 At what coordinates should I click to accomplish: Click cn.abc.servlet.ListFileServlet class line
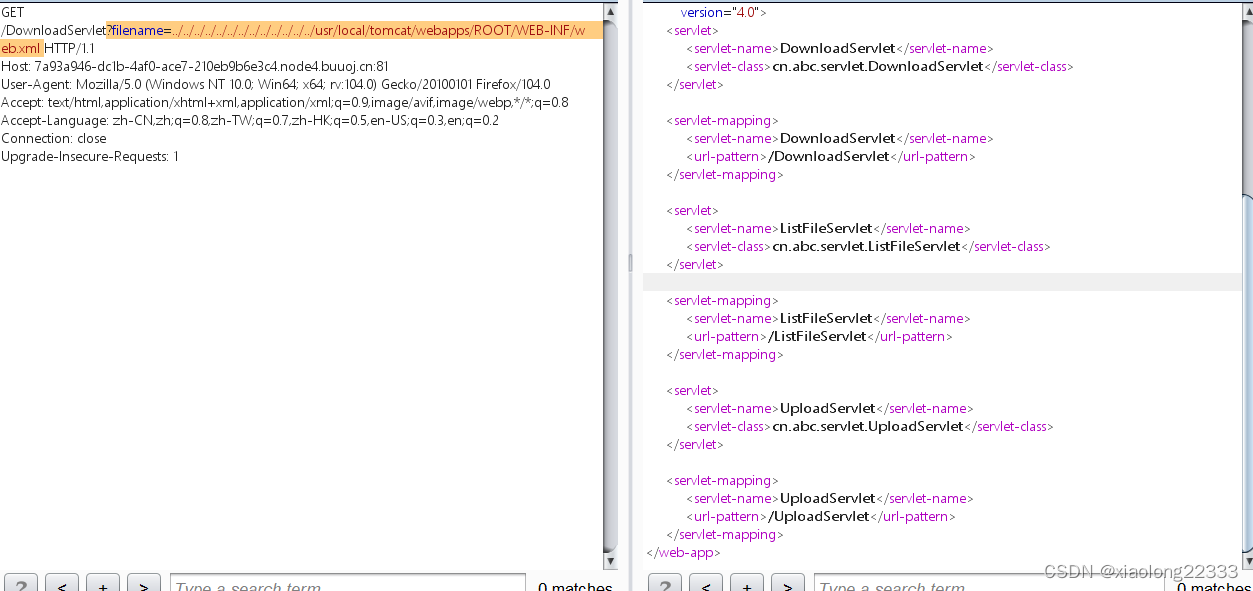(x=868, y=247)
